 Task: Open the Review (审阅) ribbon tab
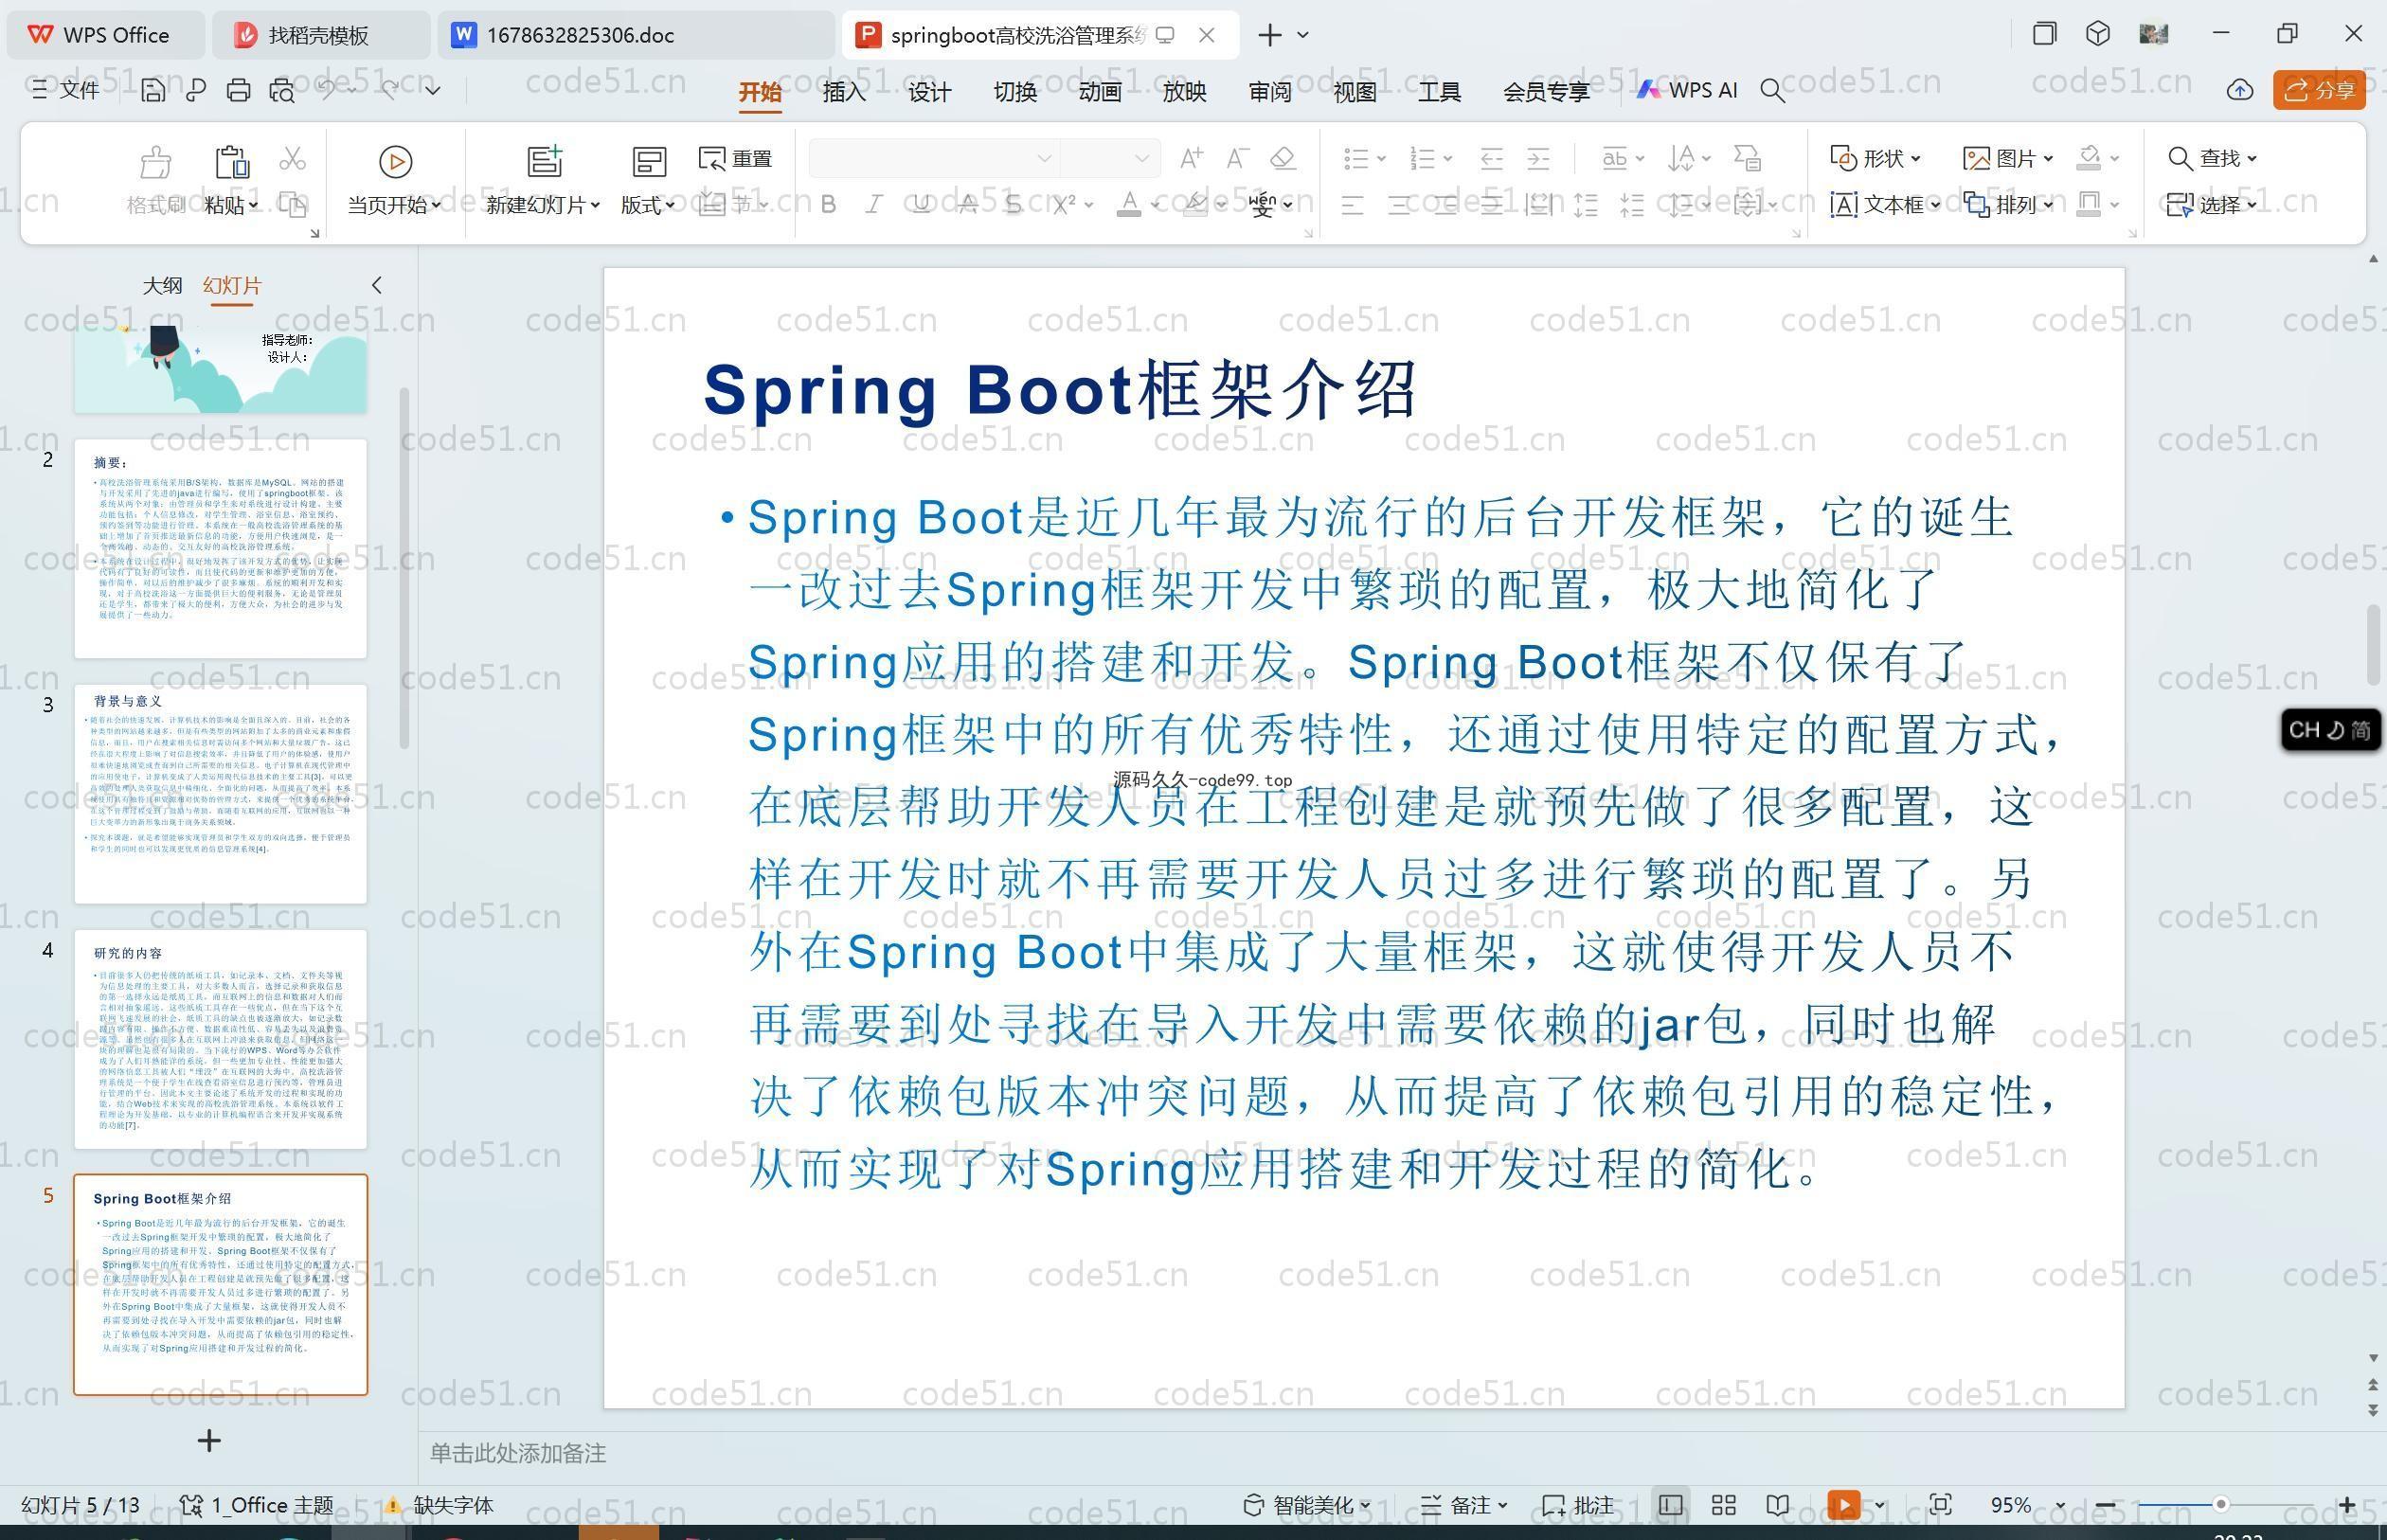click(1270, 92)
